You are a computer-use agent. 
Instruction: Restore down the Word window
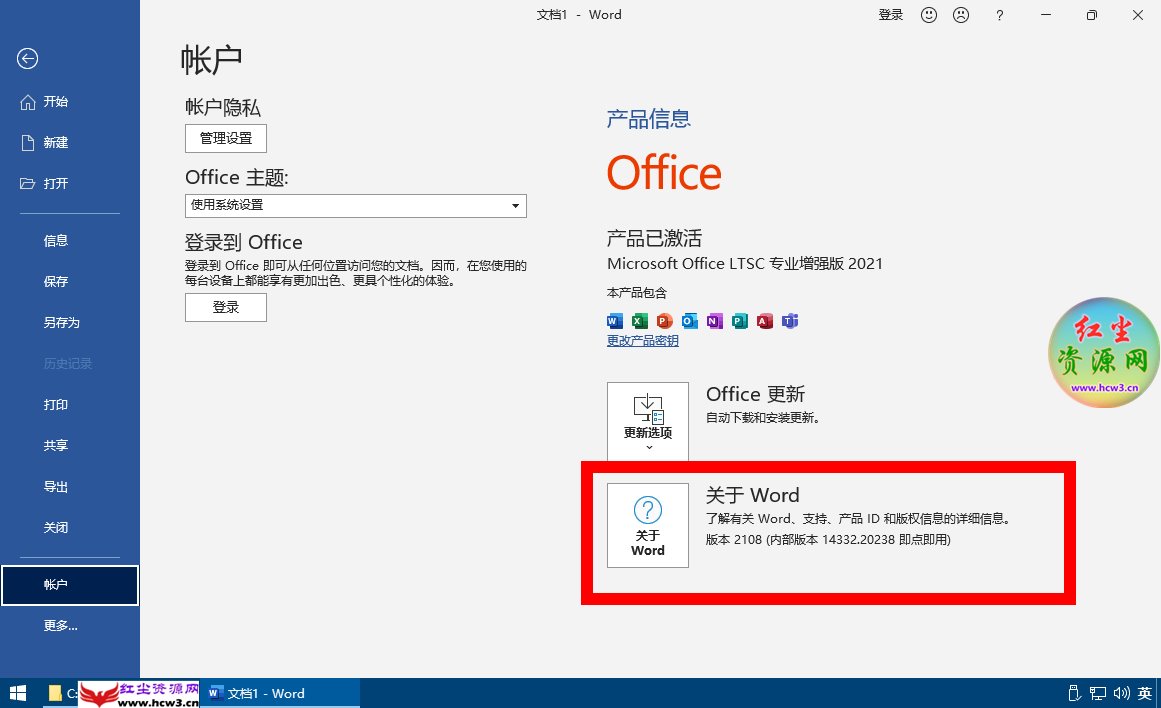click(1091, 15)
